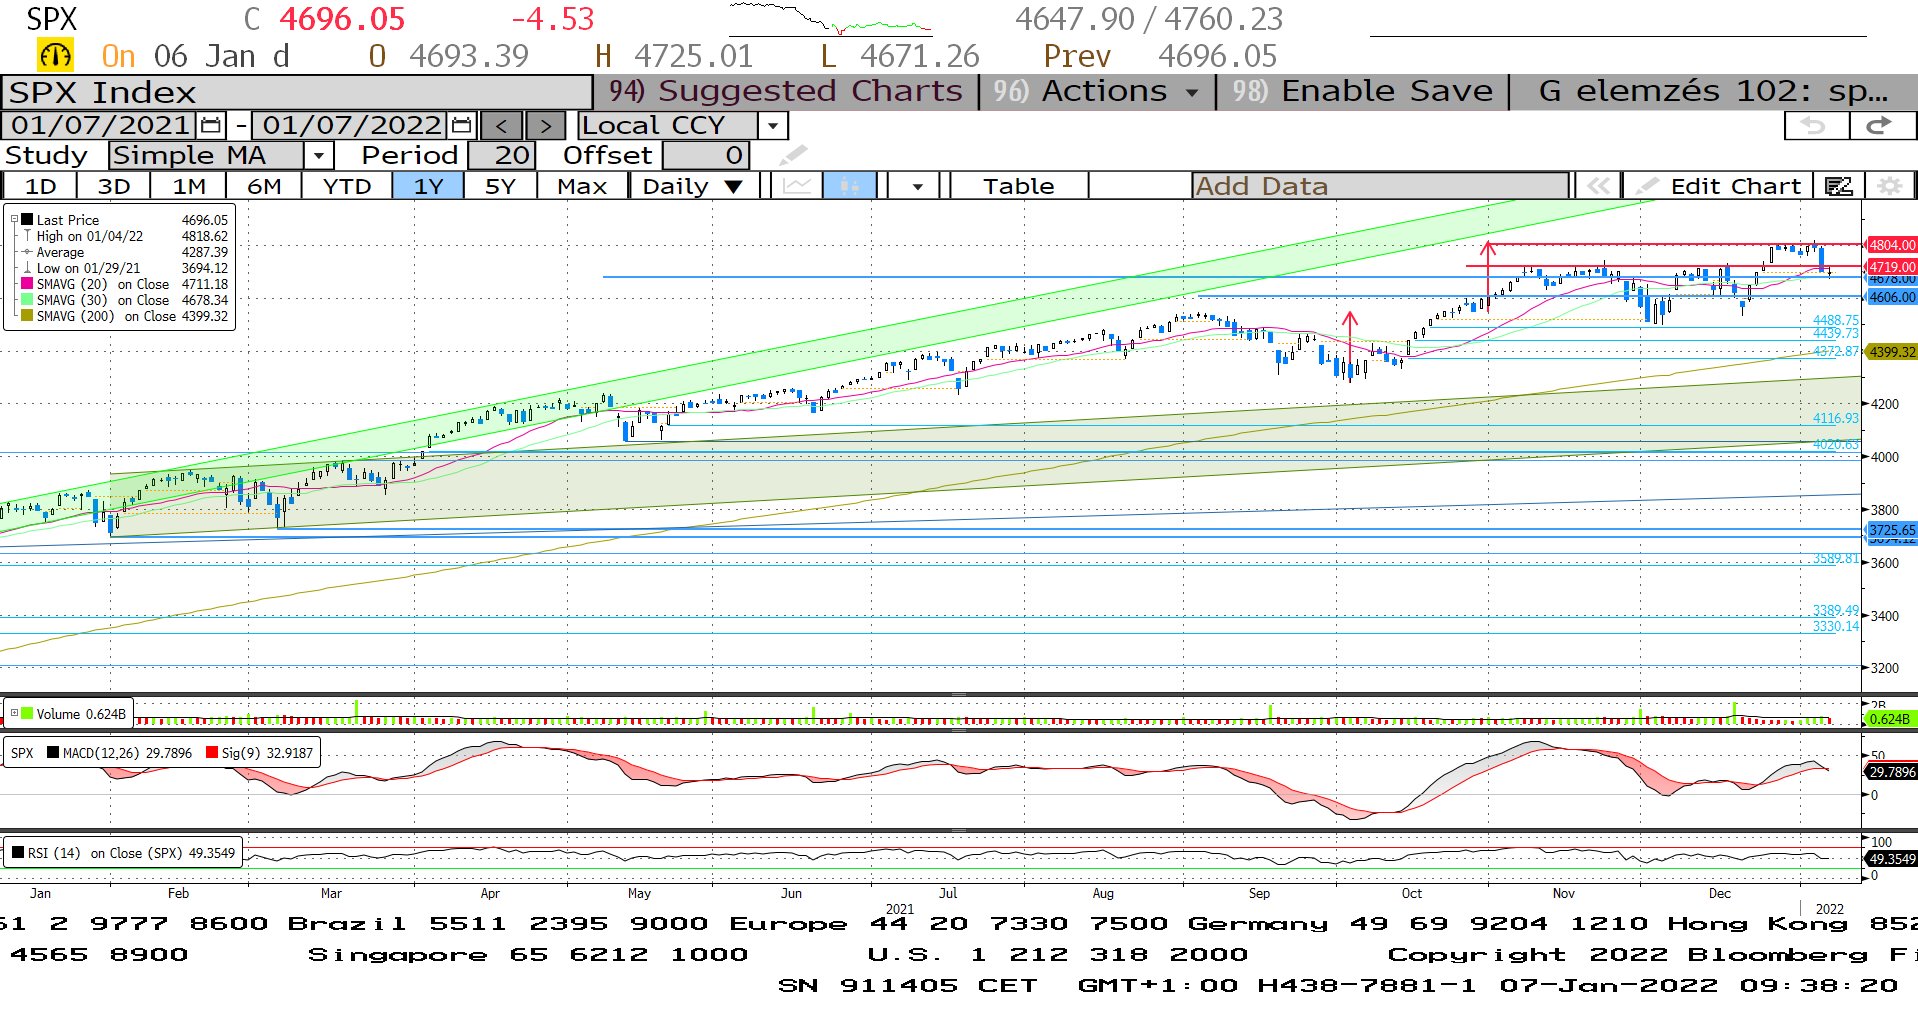Select the line chart type icon
This screenshot has height=1025, width=1918.
(x=797, y=186)
